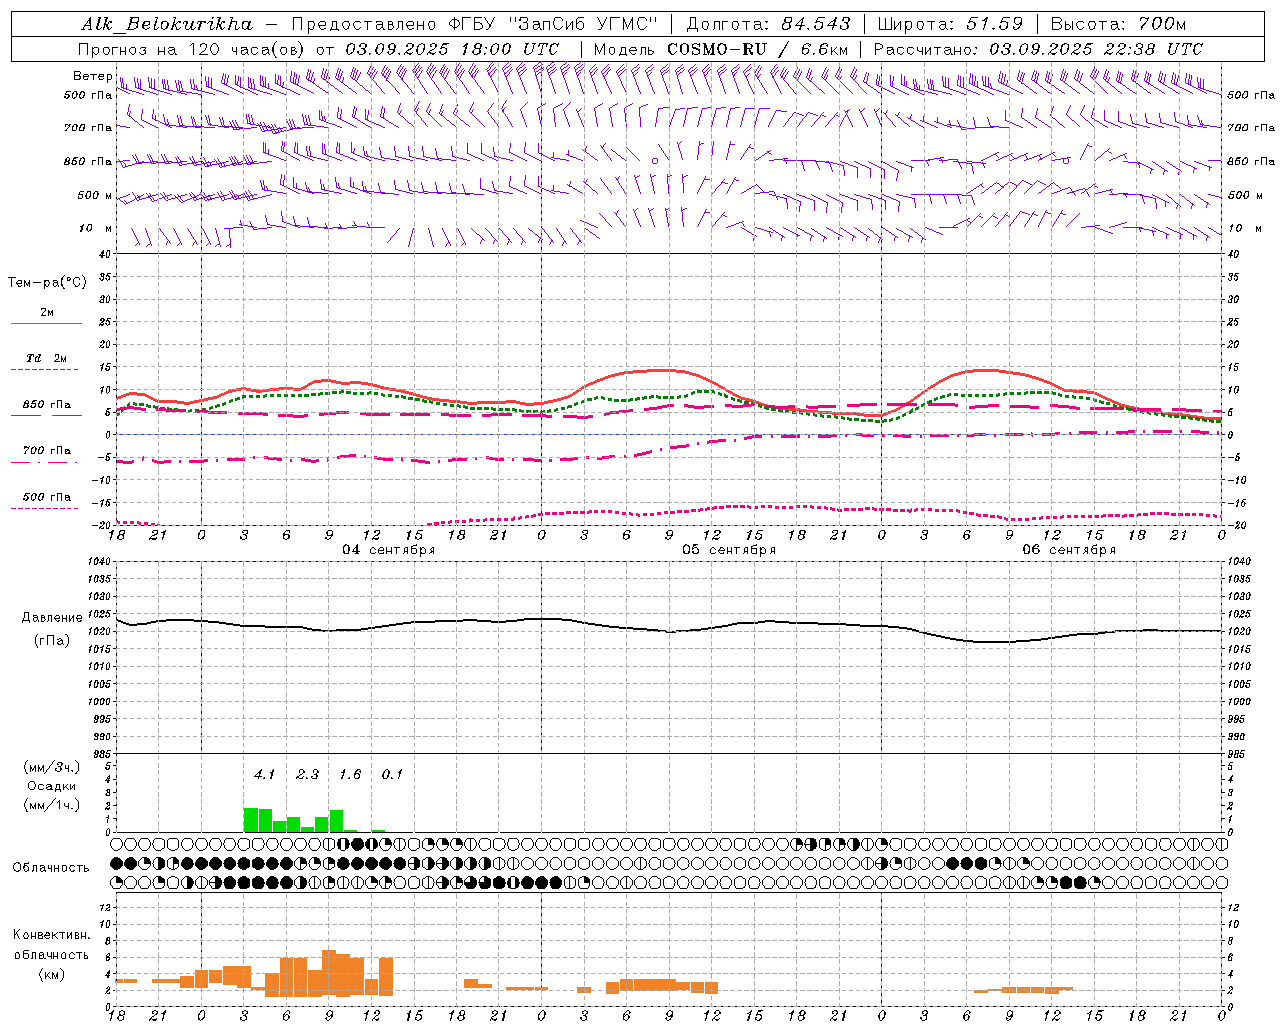Click the 'Высота: 700м' elevation text
Viewport: 1280px width, 1024px height.
tap(1118, 24)
